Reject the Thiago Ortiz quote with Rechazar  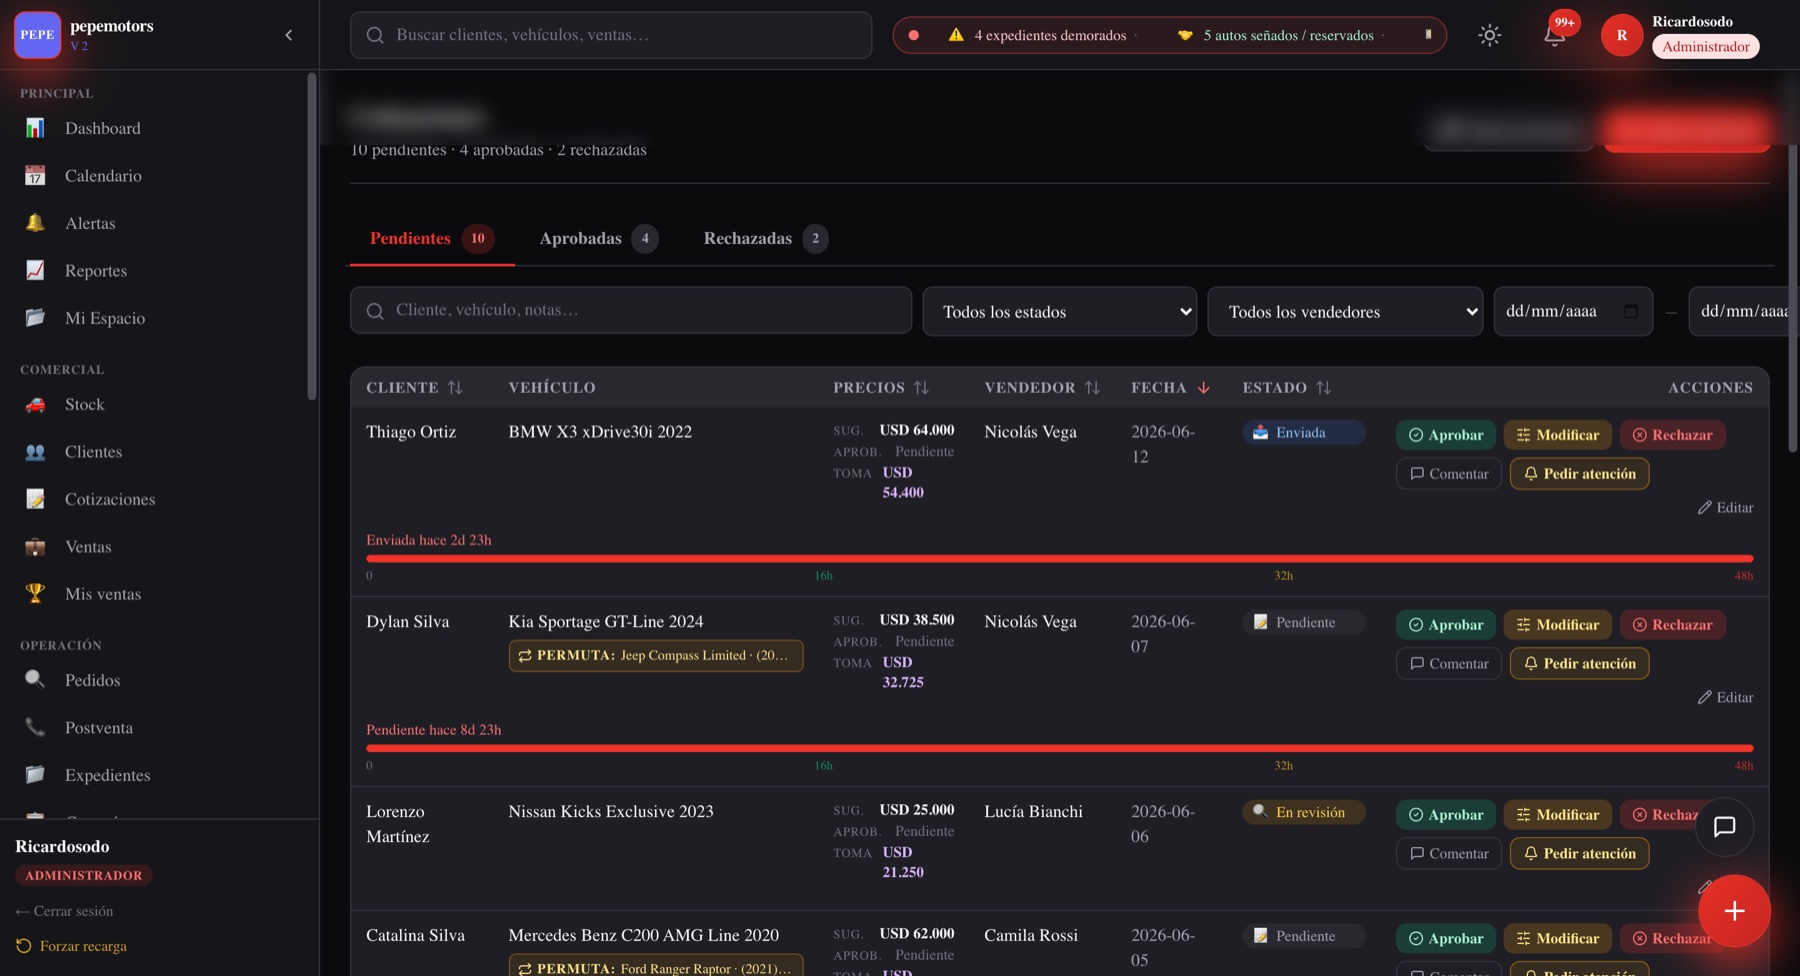coord(1672,435)
